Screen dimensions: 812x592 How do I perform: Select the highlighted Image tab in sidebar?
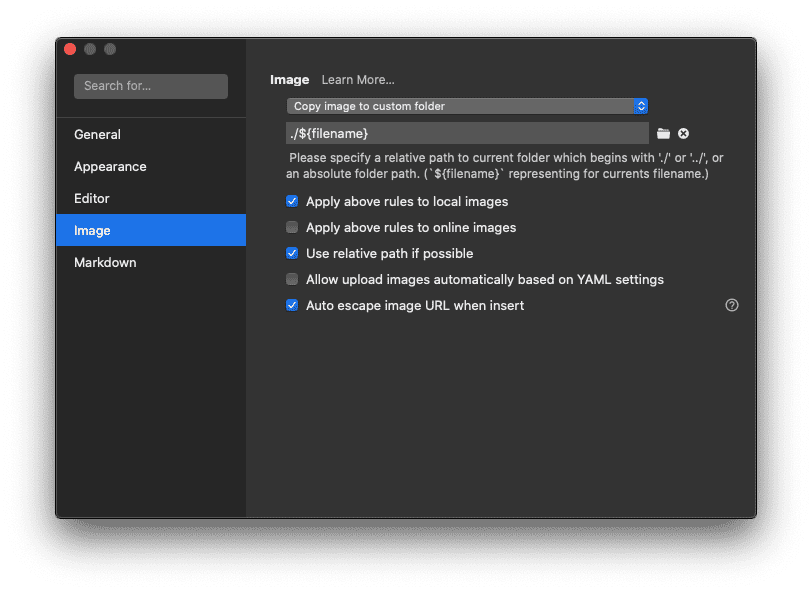(x=92, y=230)
